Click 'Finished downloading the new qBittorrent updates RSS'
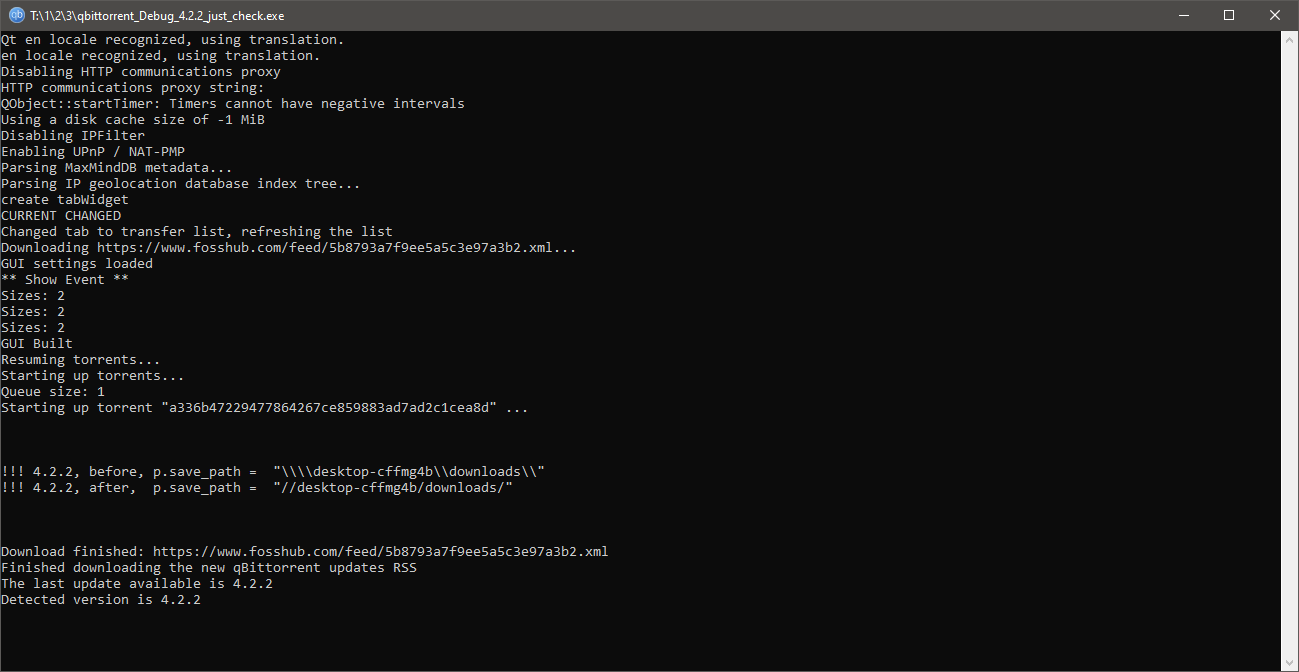 pyautogui.click(x=209, y=568)
